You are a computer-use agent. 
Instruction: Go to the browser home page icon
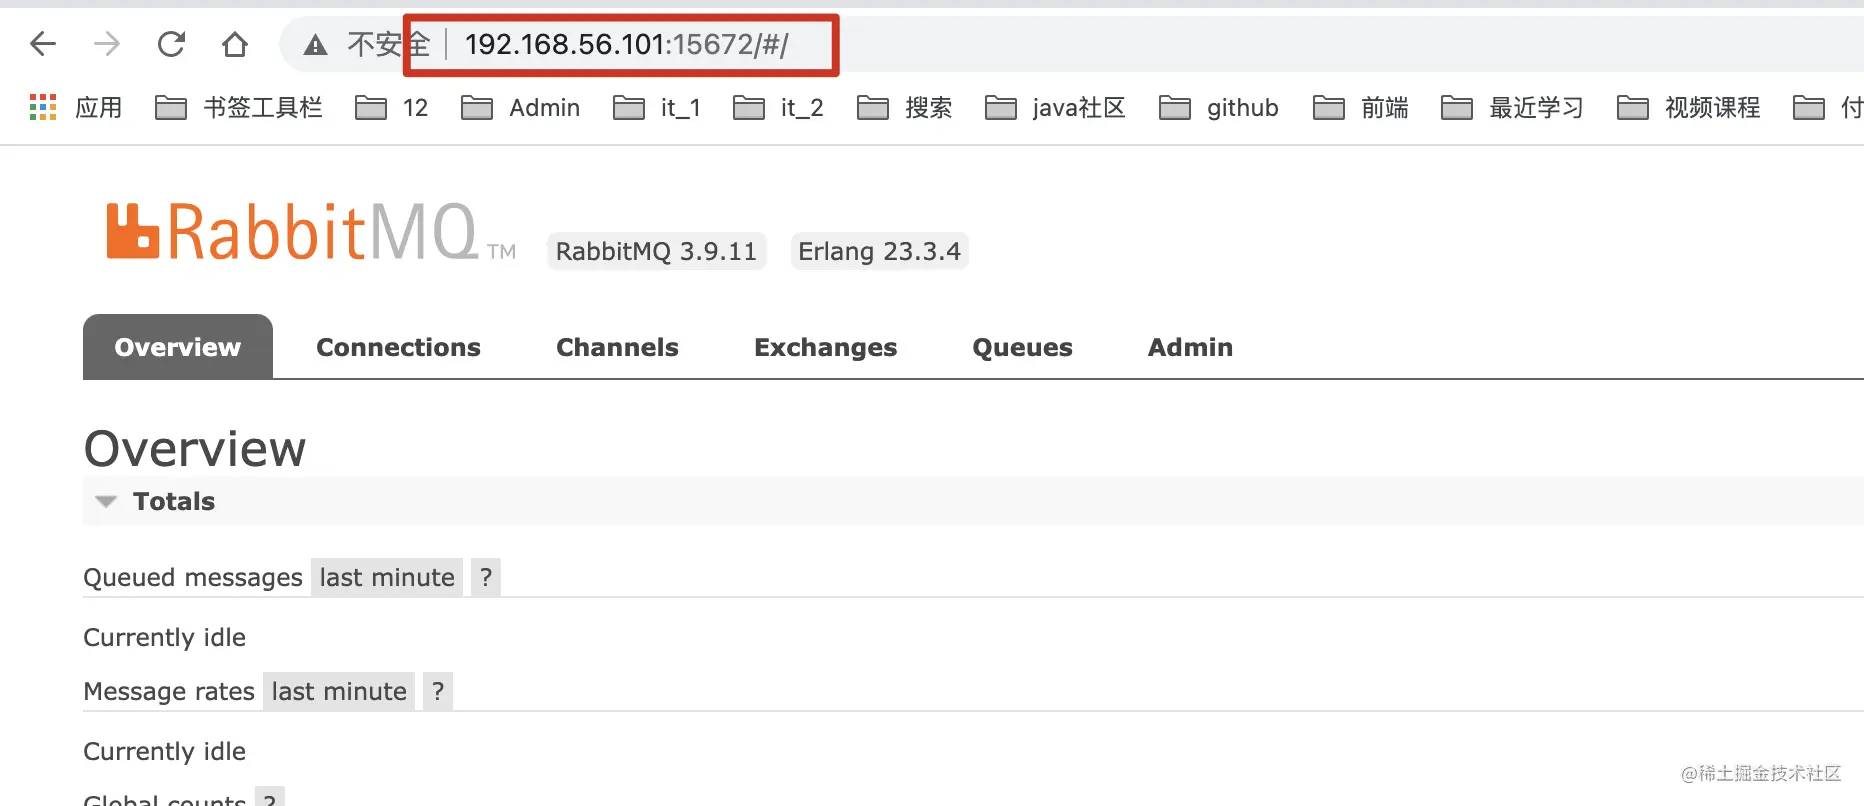tap(235, 44)
